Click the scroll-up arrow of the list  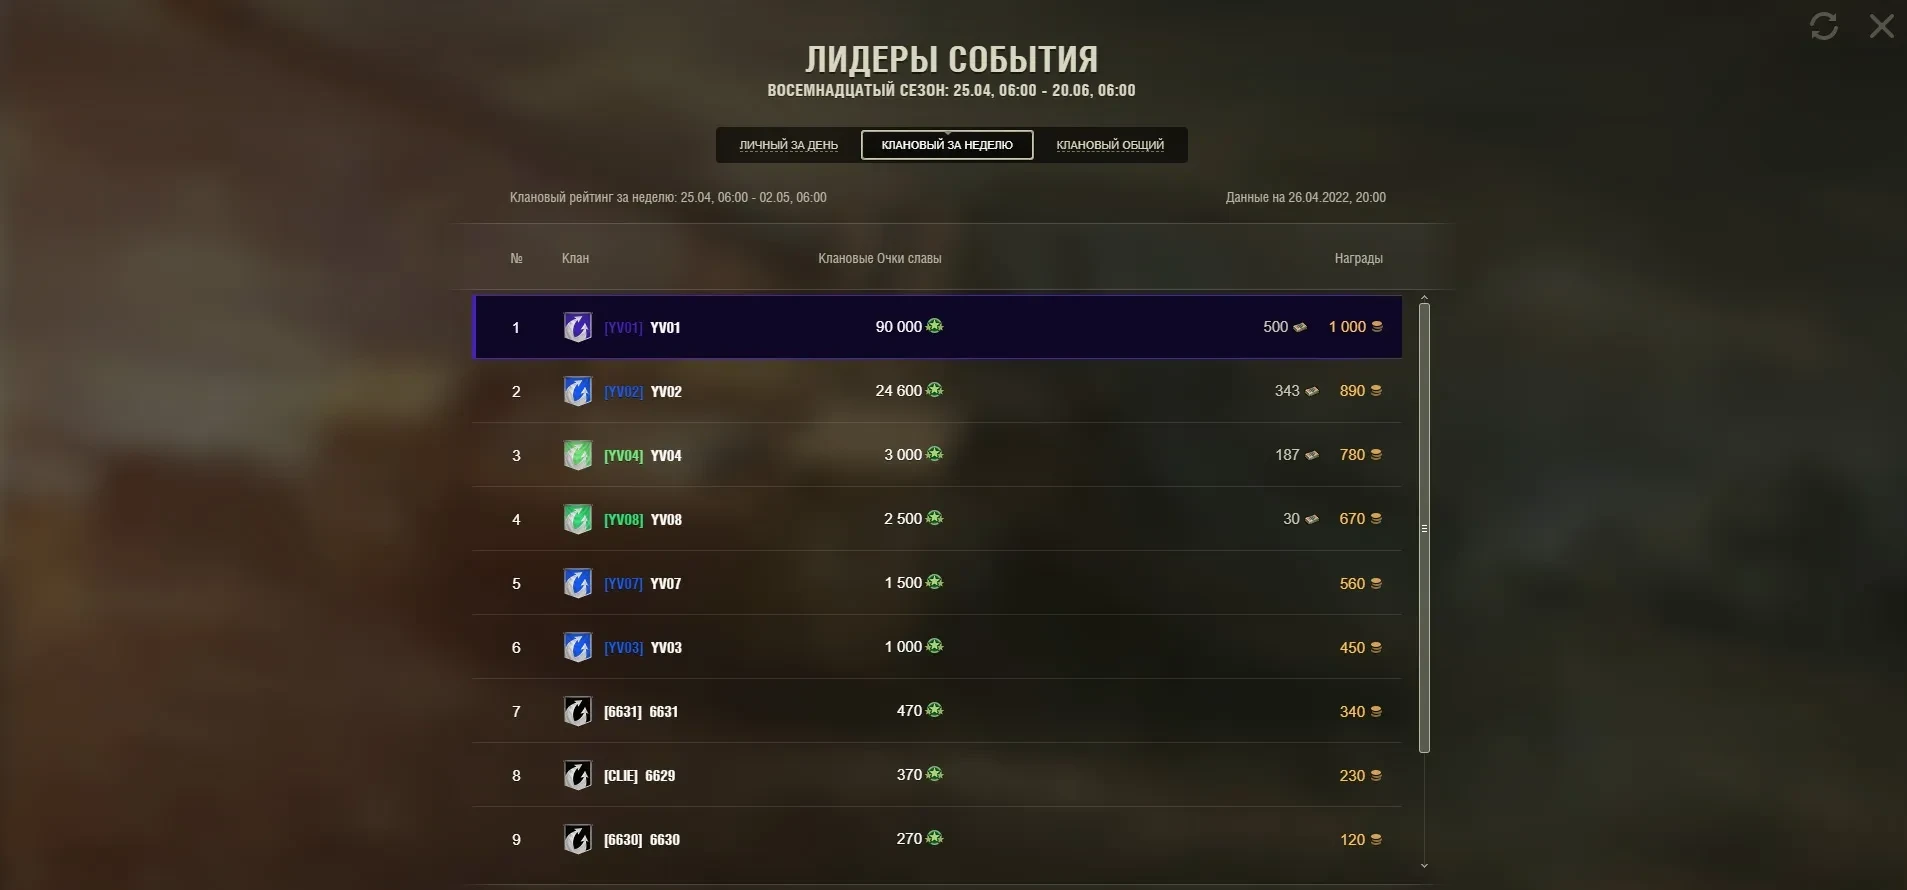tap(1424, 297)
